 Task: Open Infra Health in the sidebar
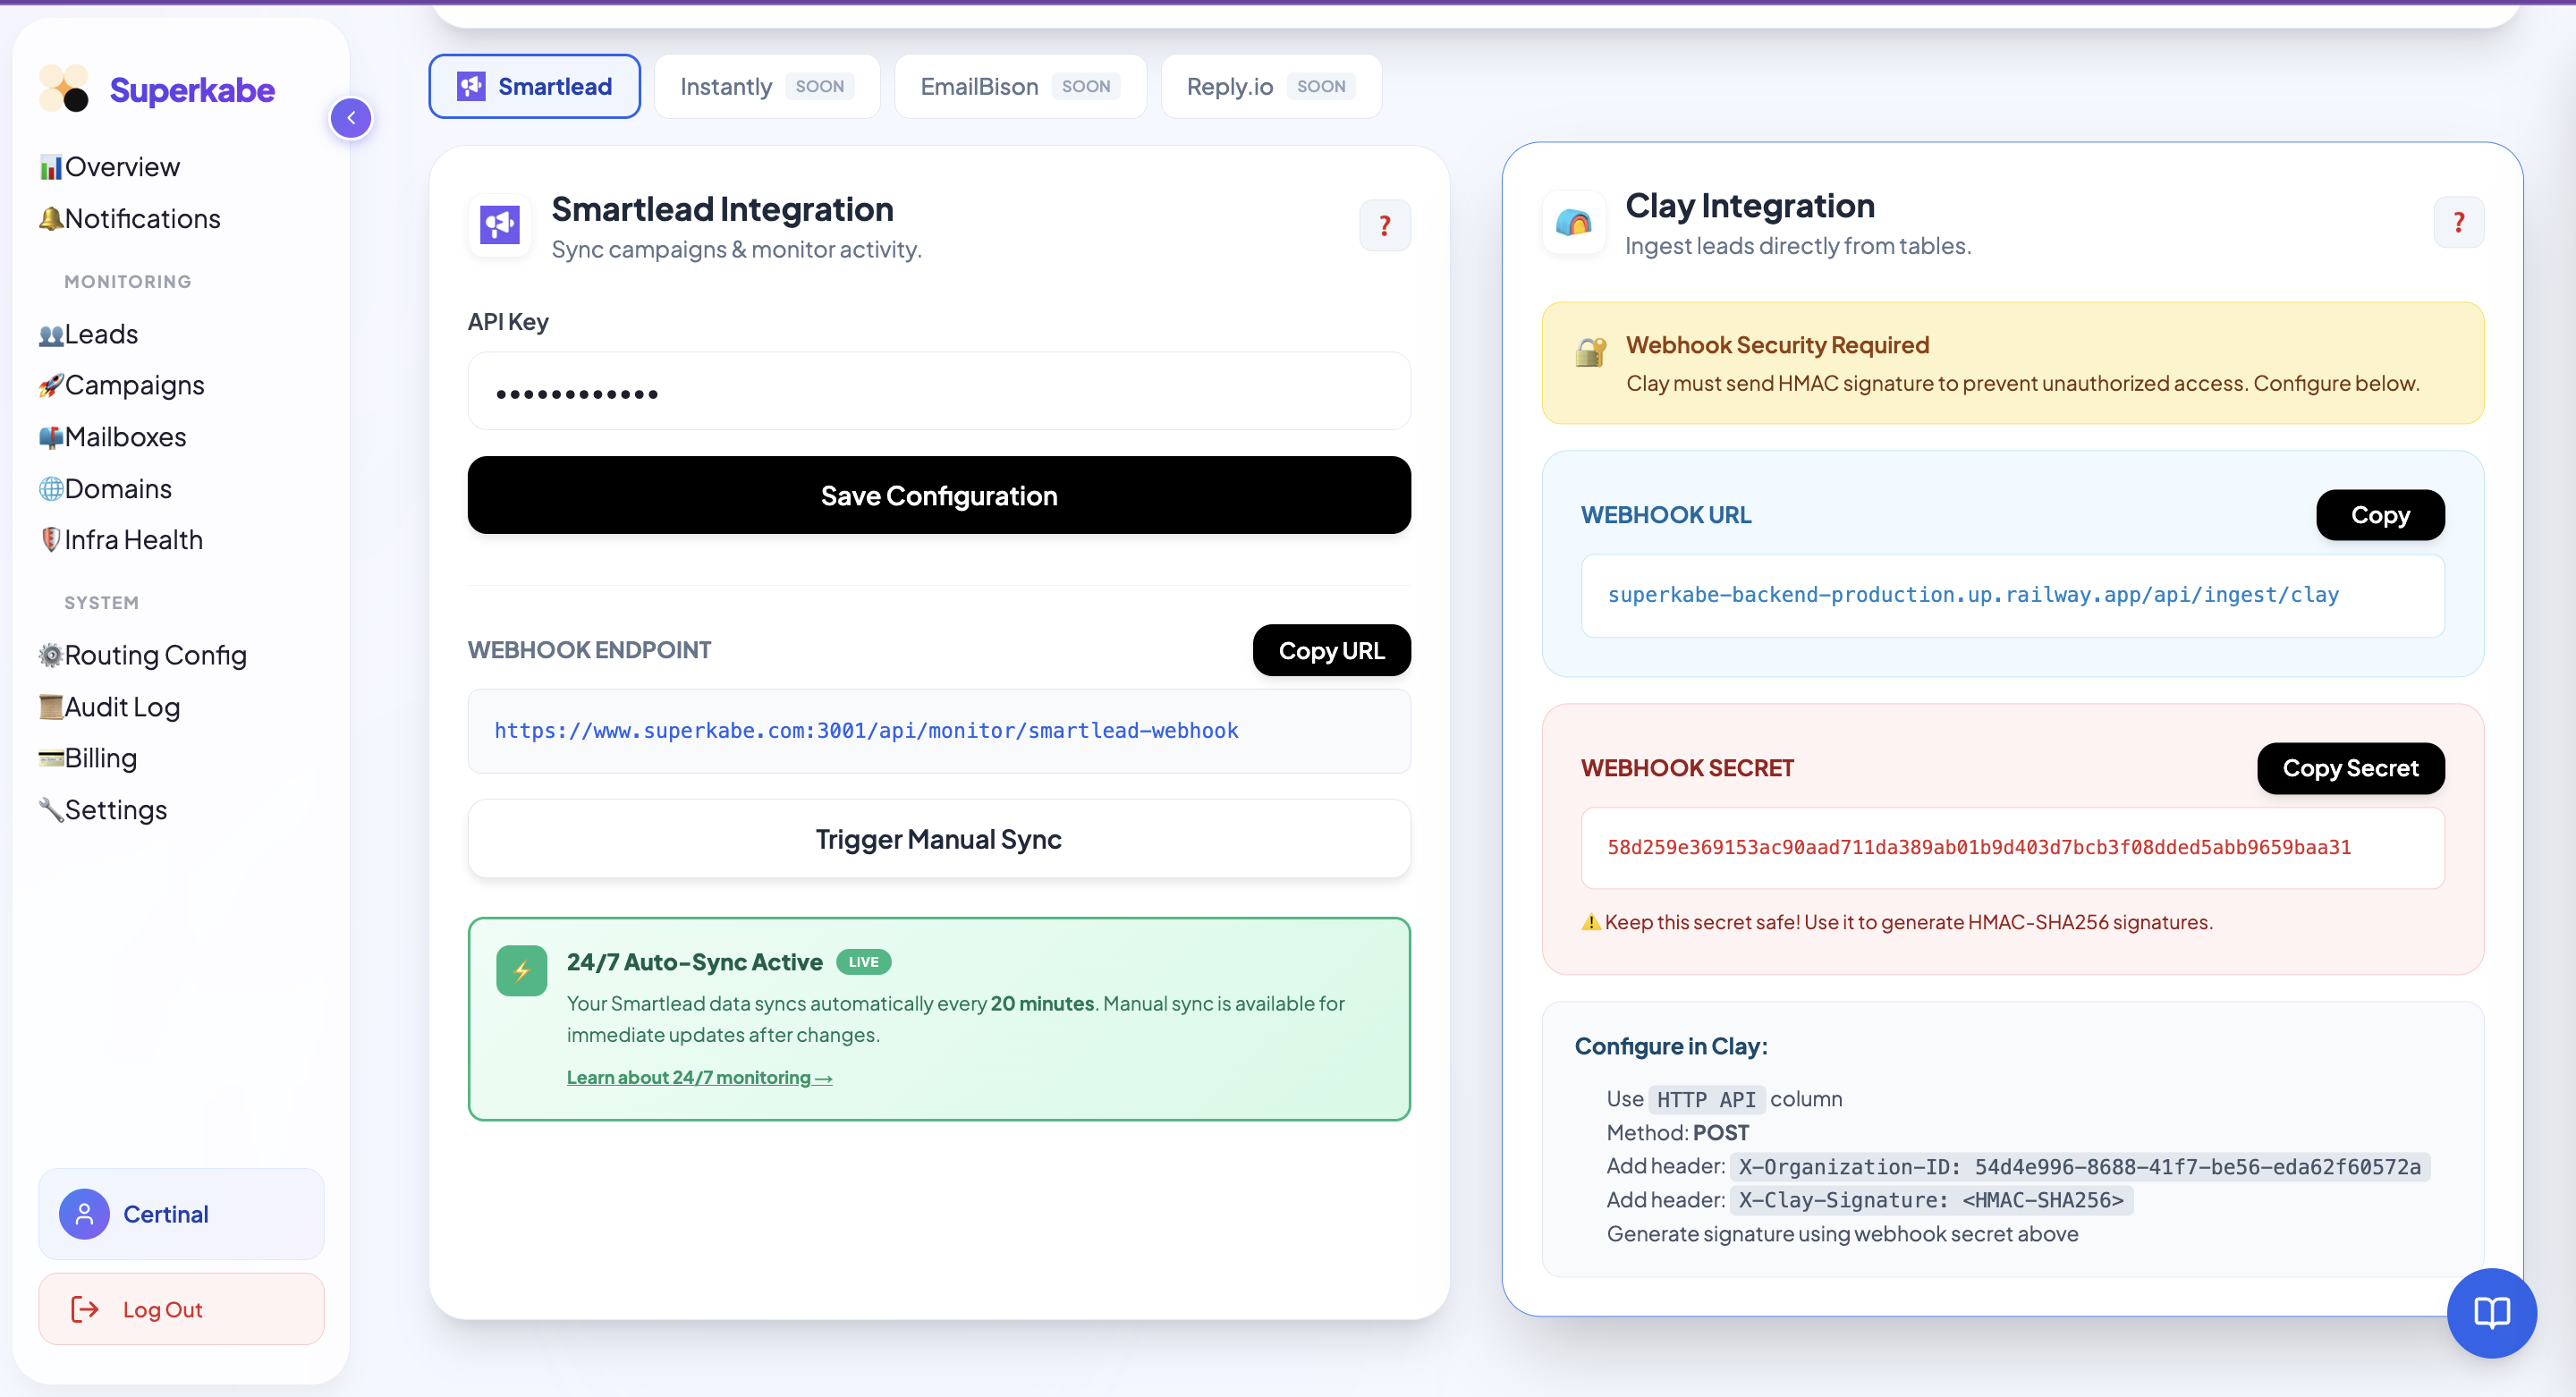coord(133,540)
